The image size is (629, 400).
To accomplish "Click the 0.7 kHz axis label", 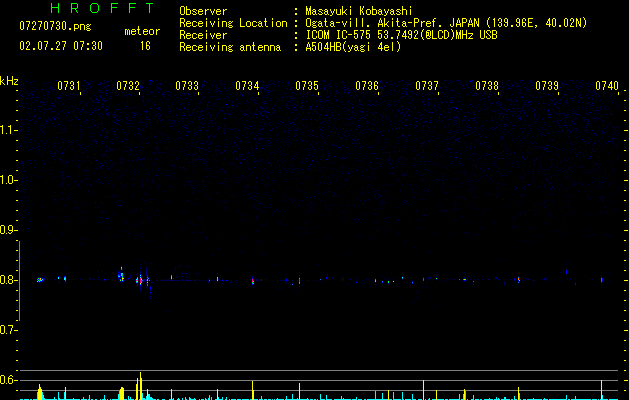I will (8, 330).
